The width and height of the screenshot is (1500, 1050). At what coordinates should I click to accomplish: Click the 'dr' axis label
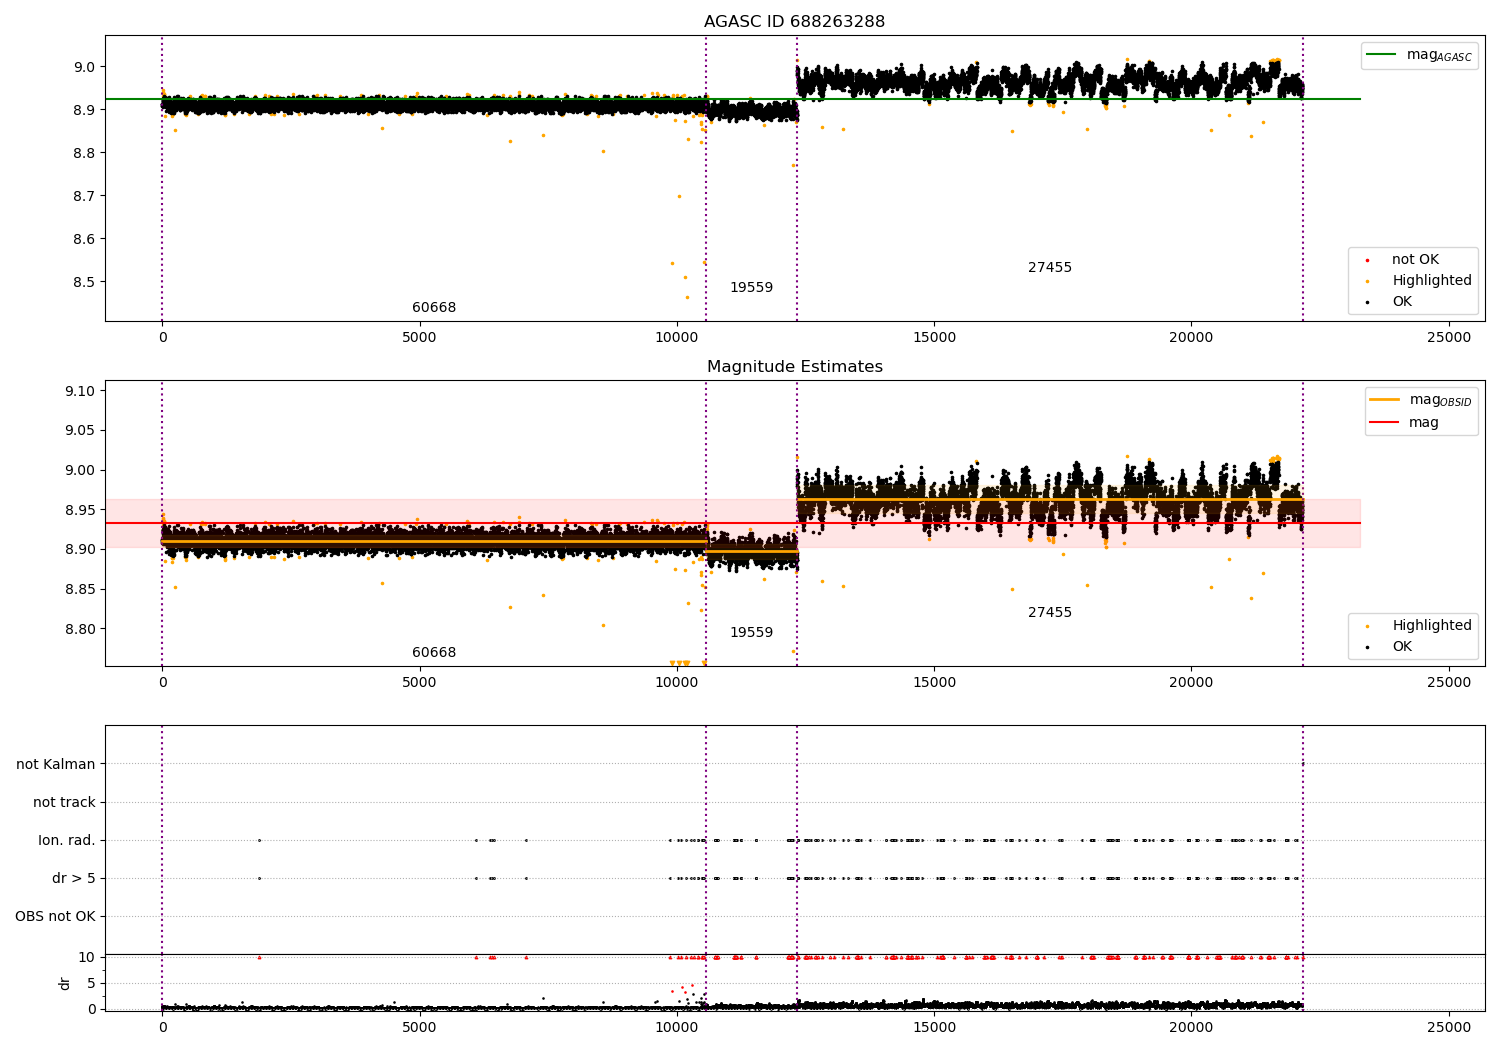point(65,983)
